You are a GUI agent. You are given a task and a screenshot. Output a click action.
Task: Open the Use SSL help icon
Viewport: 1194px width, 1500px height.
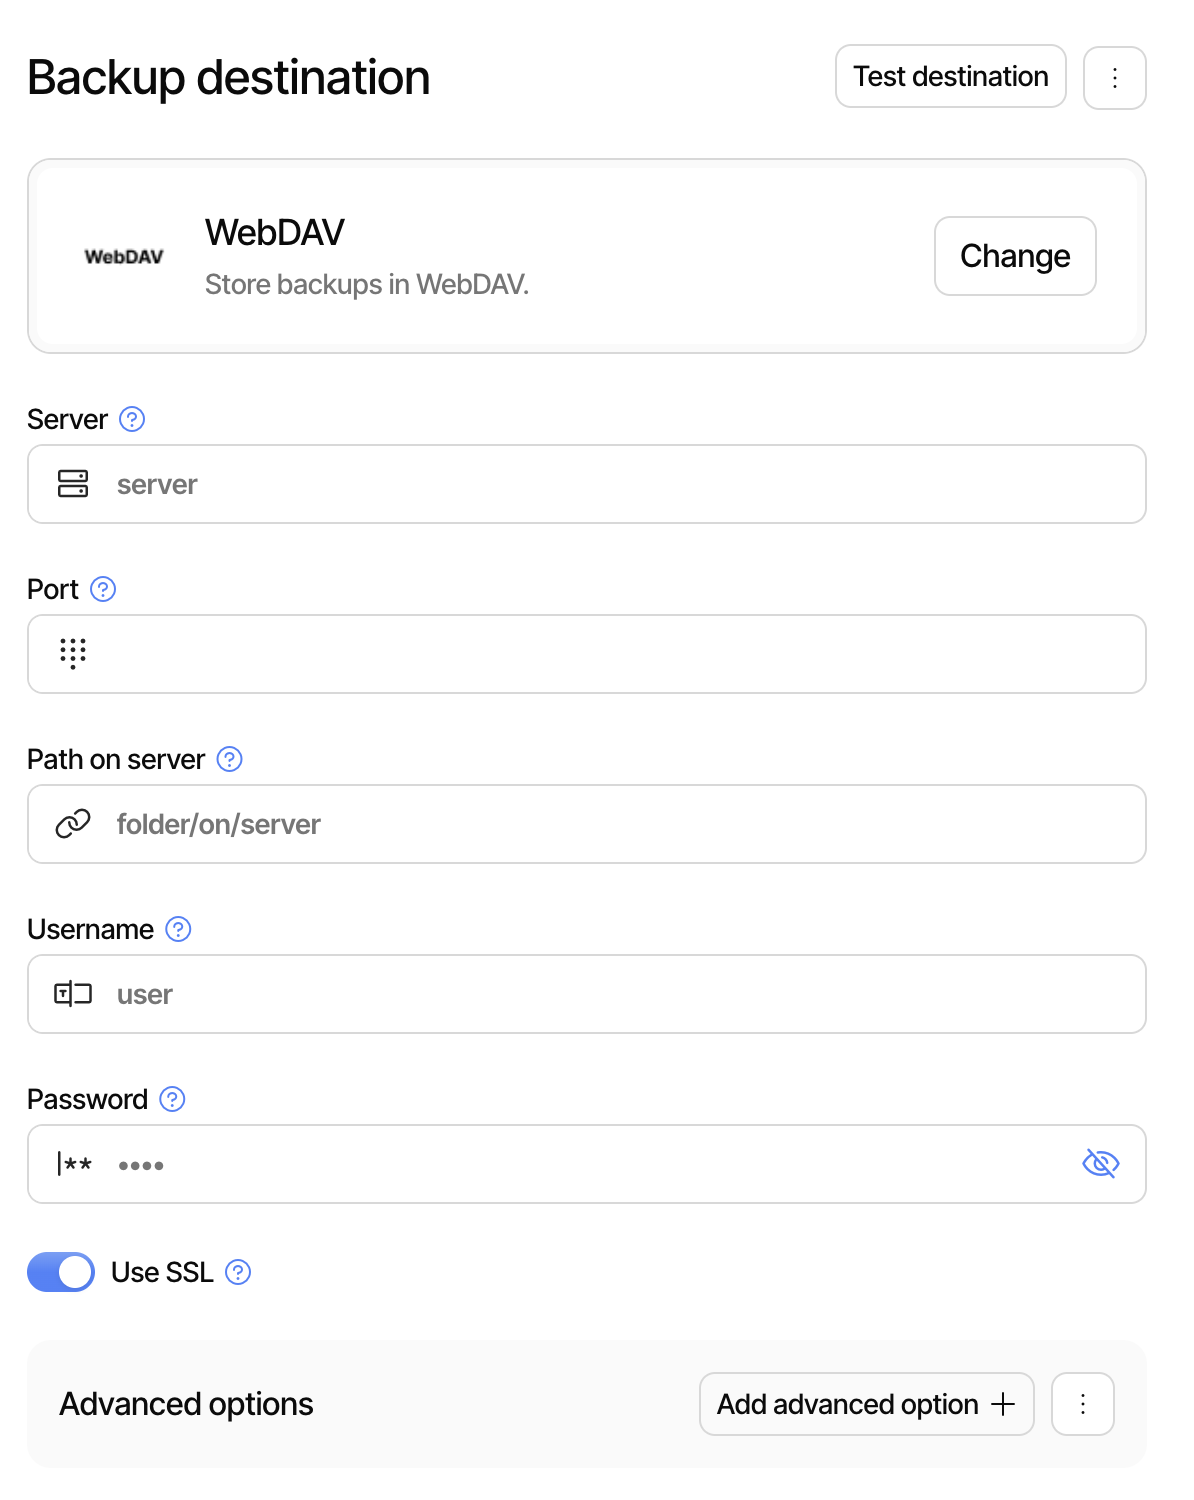point(238,1273)
